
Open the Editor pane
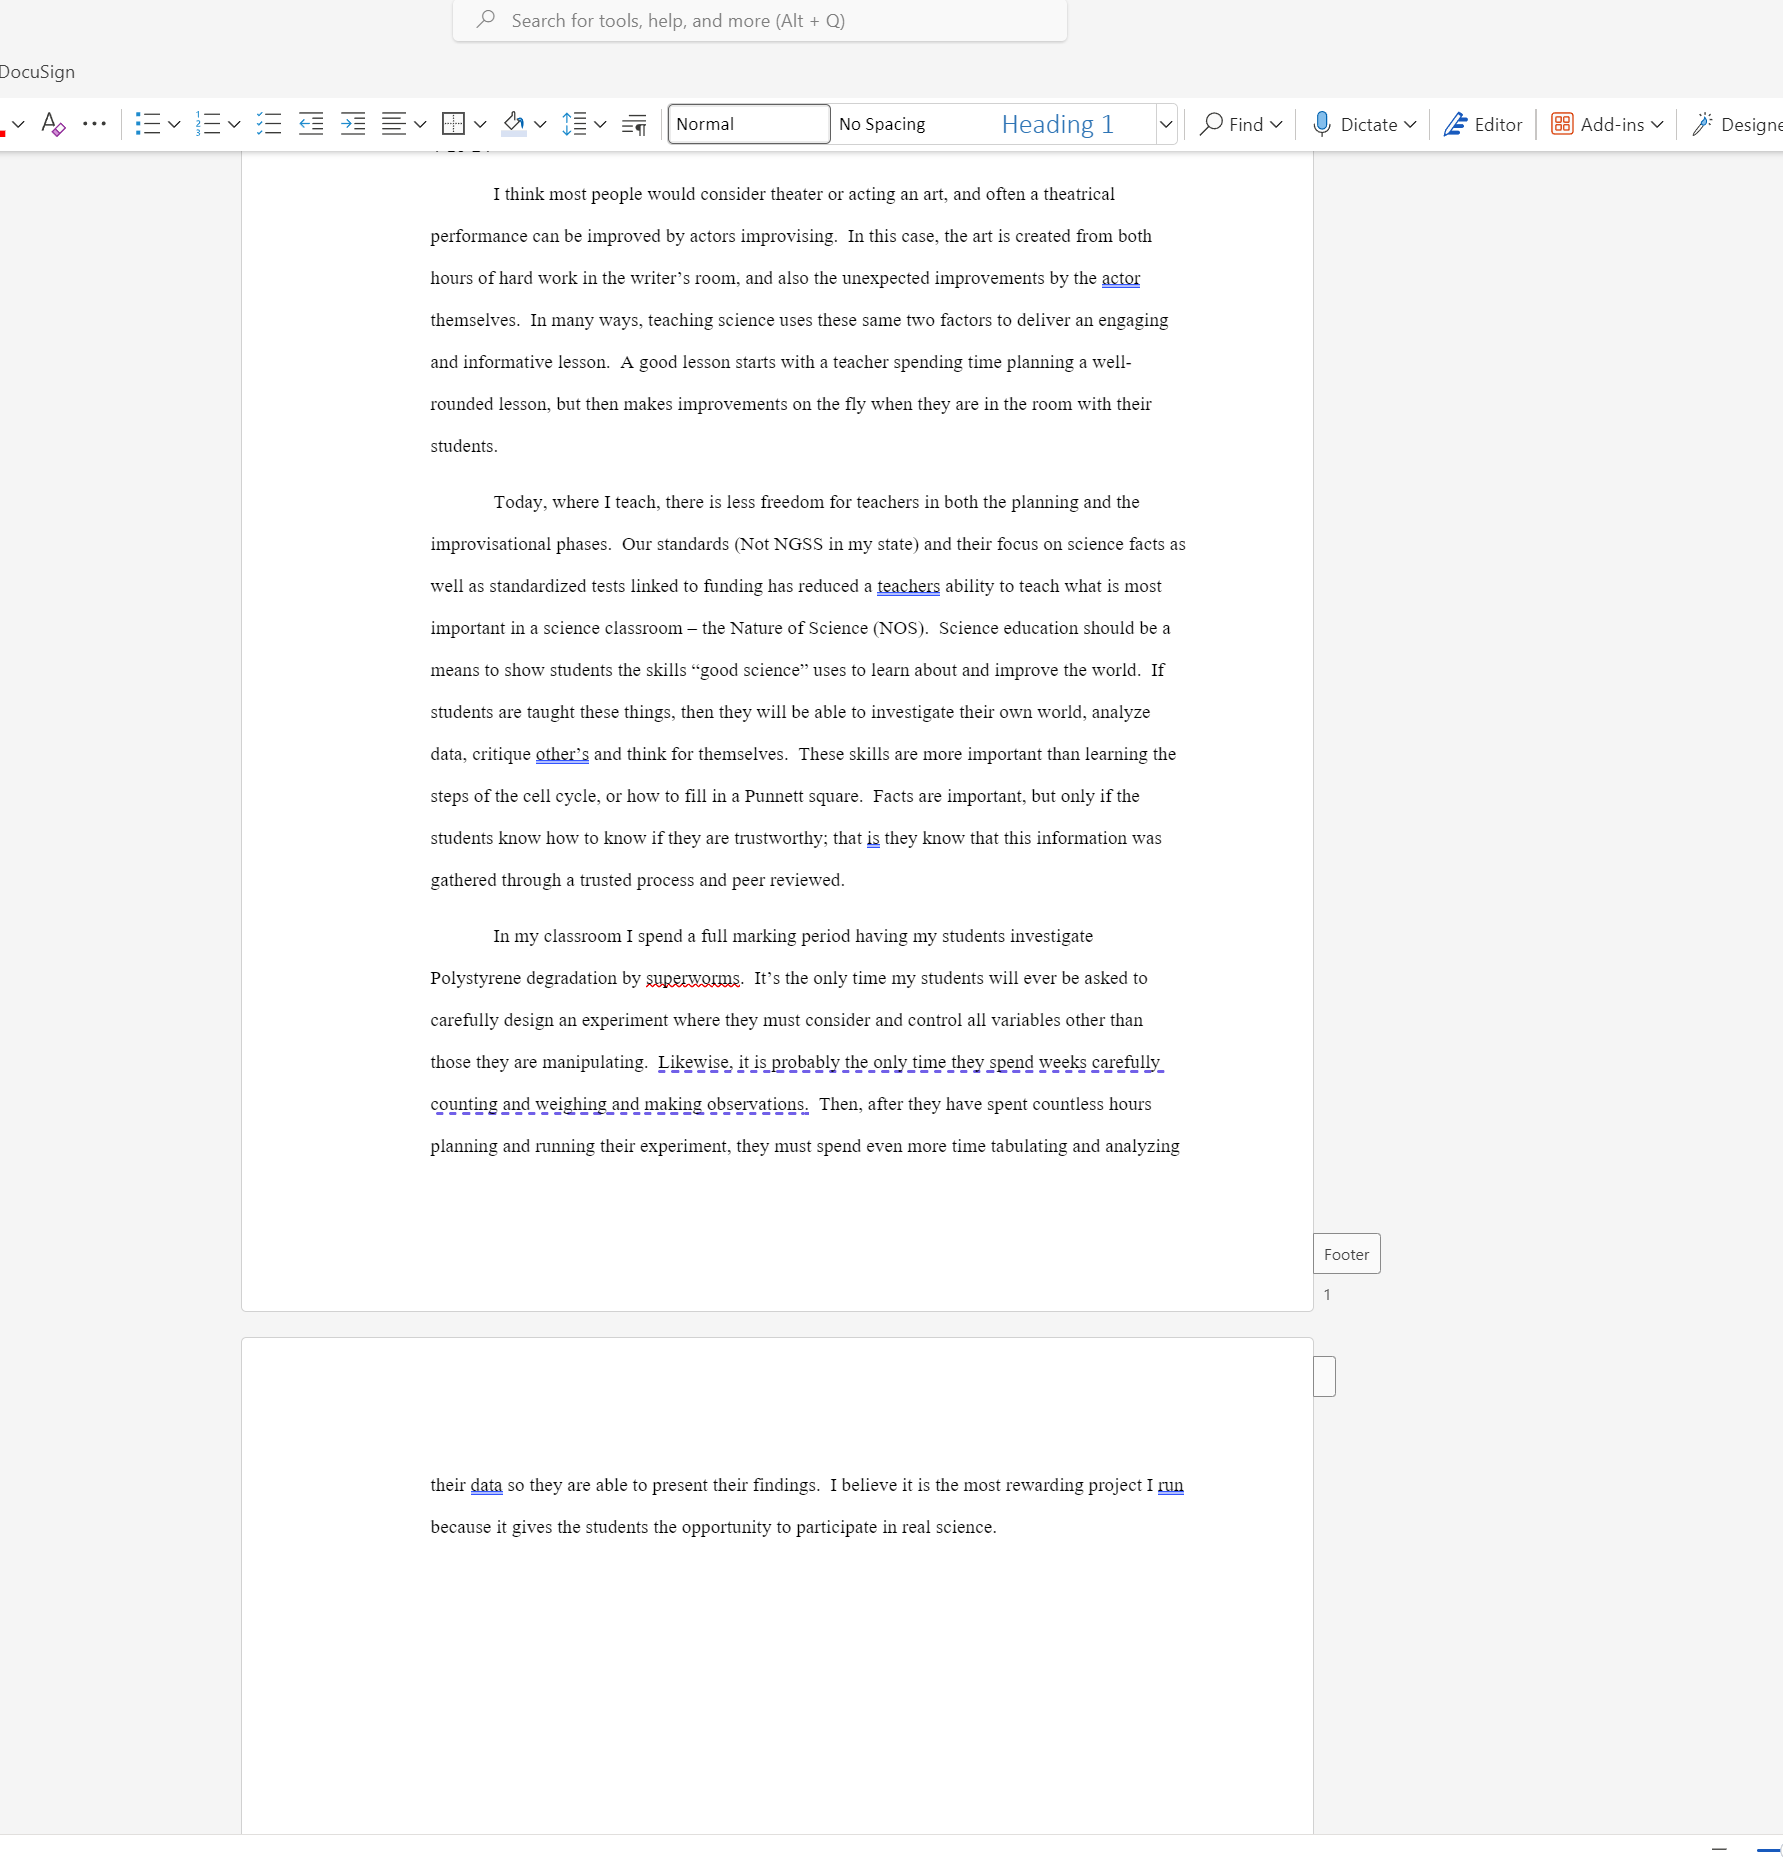click(1483, 124)
